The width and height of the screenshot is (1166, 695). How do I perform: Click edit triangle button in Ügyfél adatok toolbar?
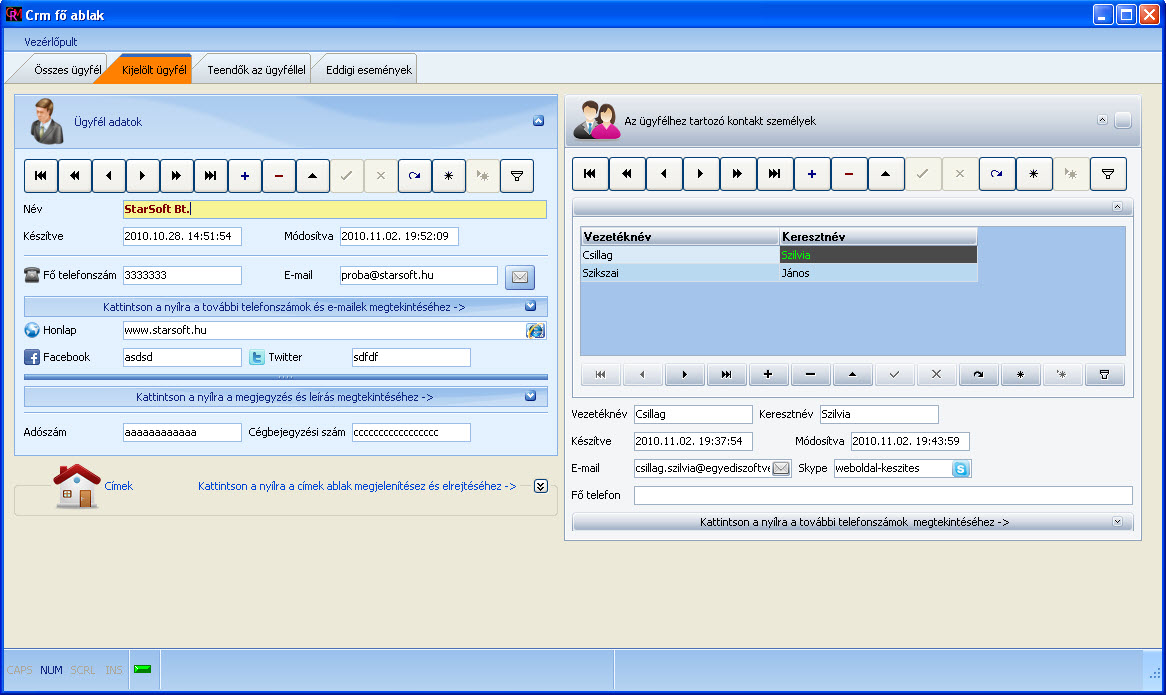[312, 176]
